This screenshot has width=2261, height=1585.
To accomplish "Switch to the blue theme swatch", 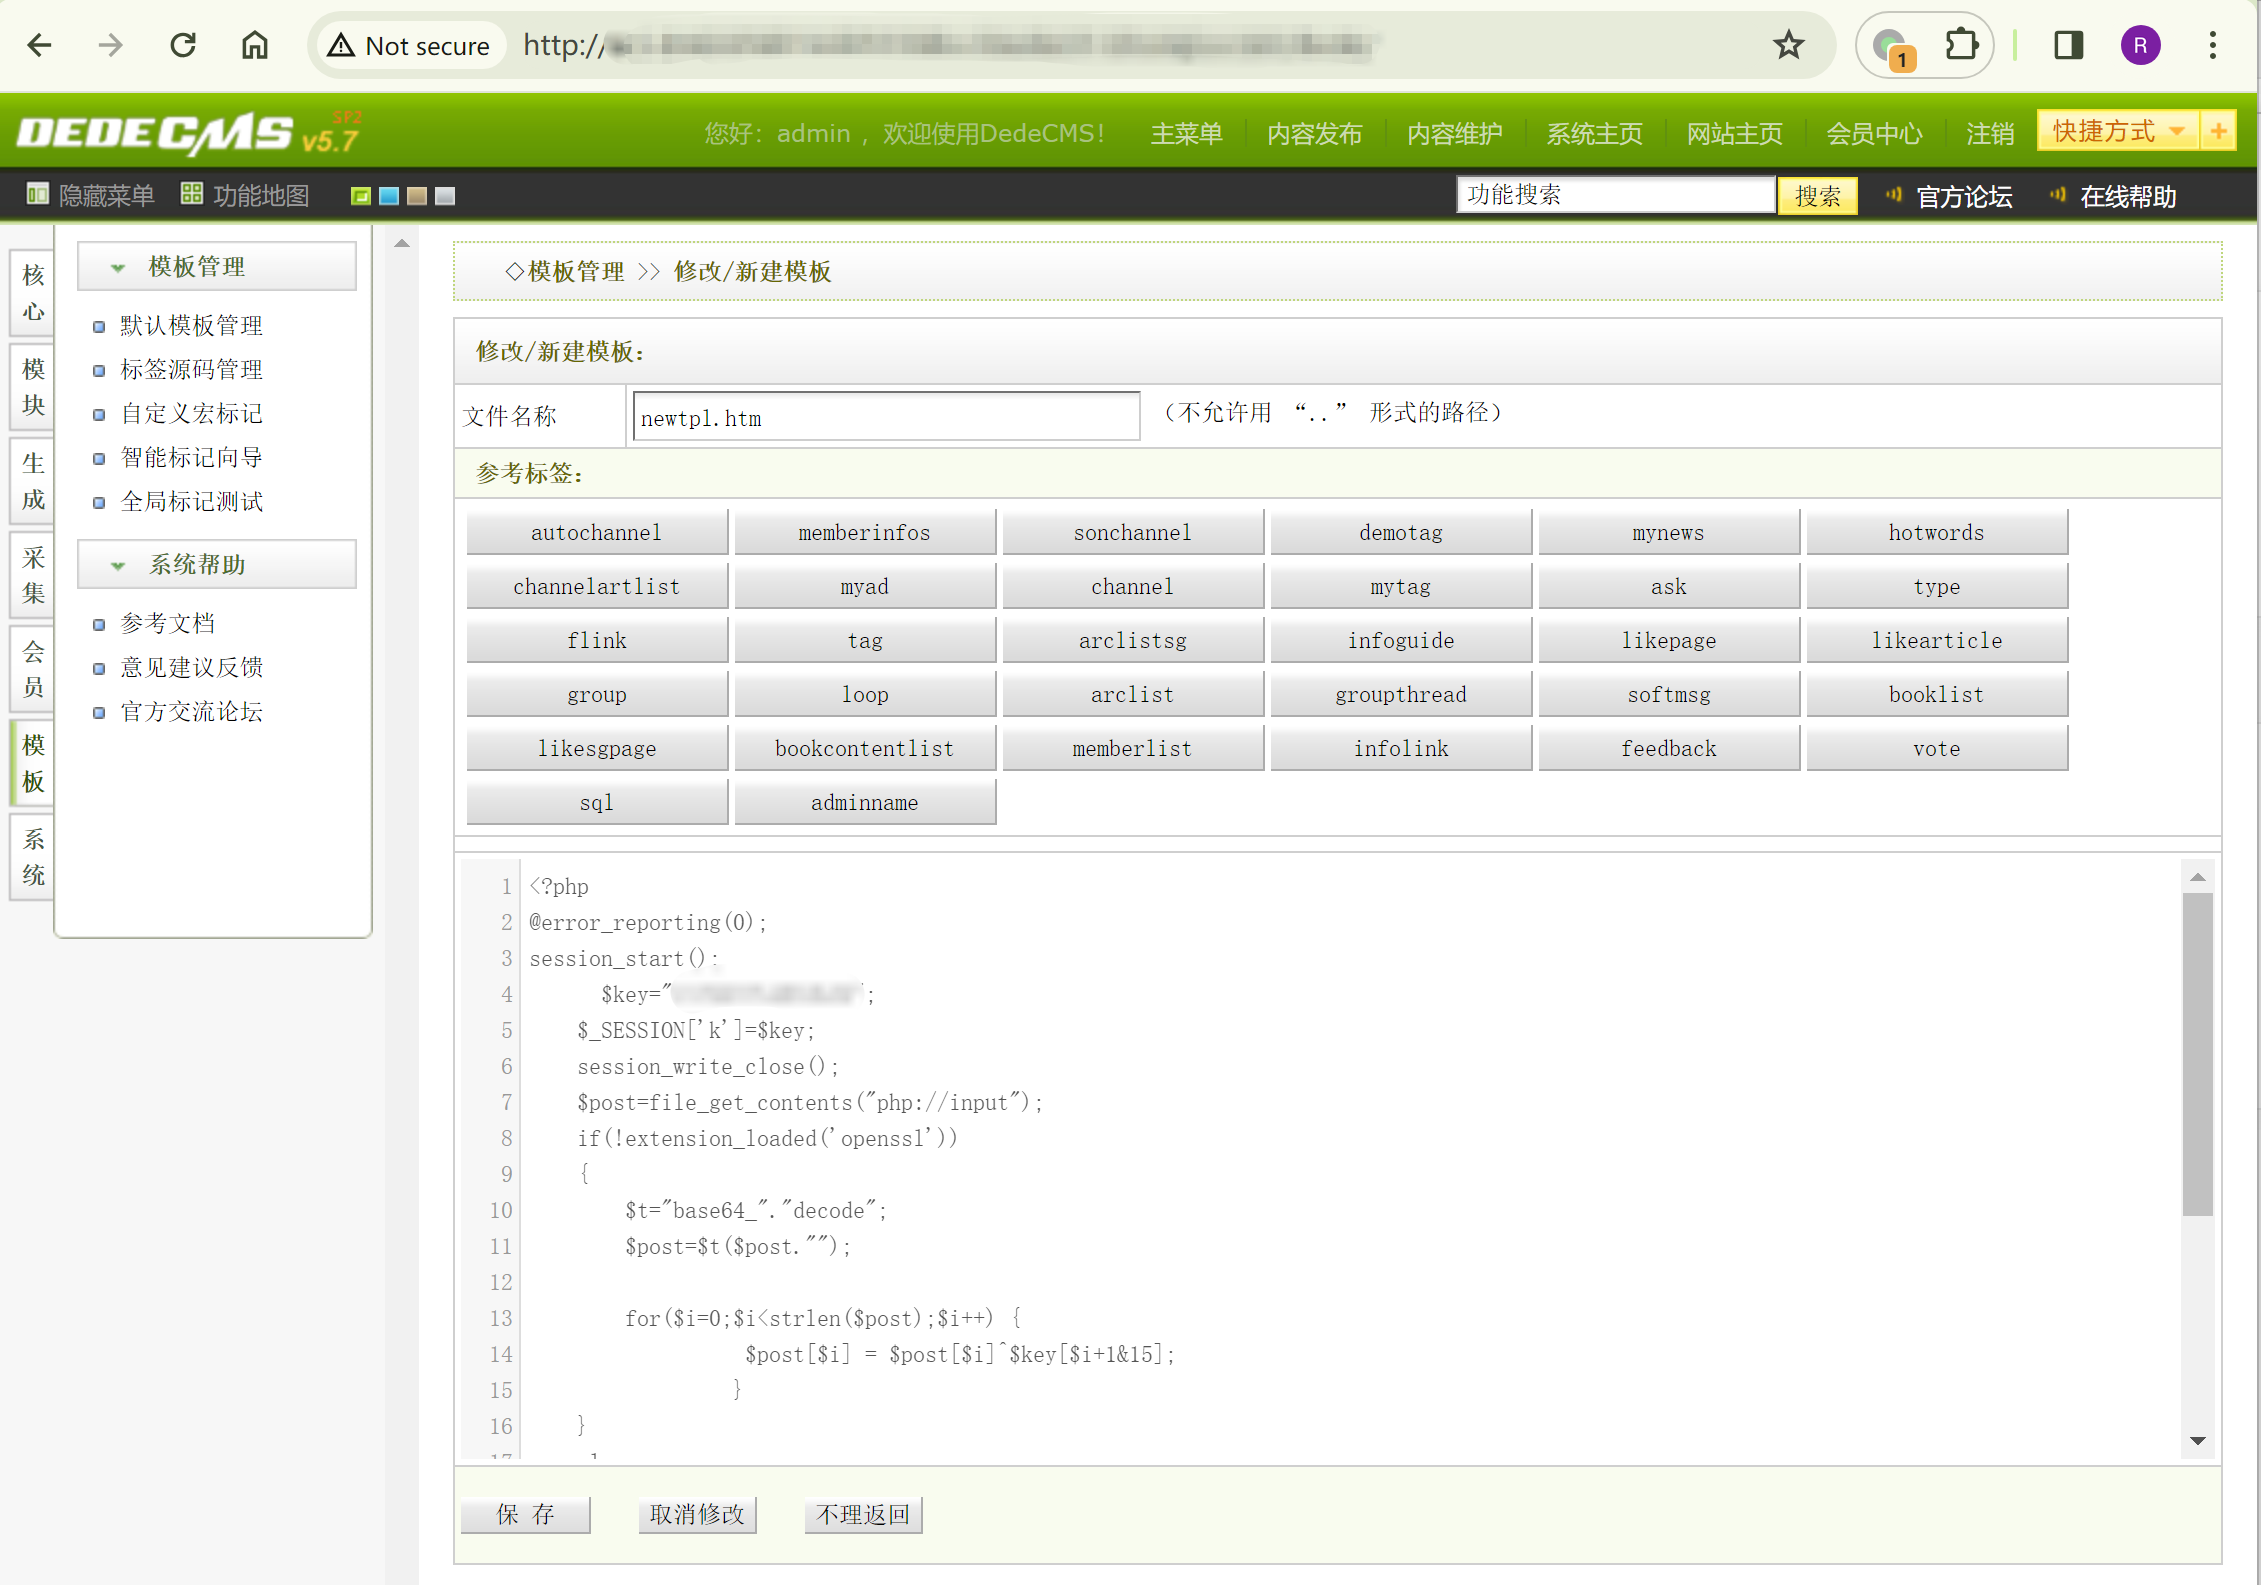I will 389,196.
